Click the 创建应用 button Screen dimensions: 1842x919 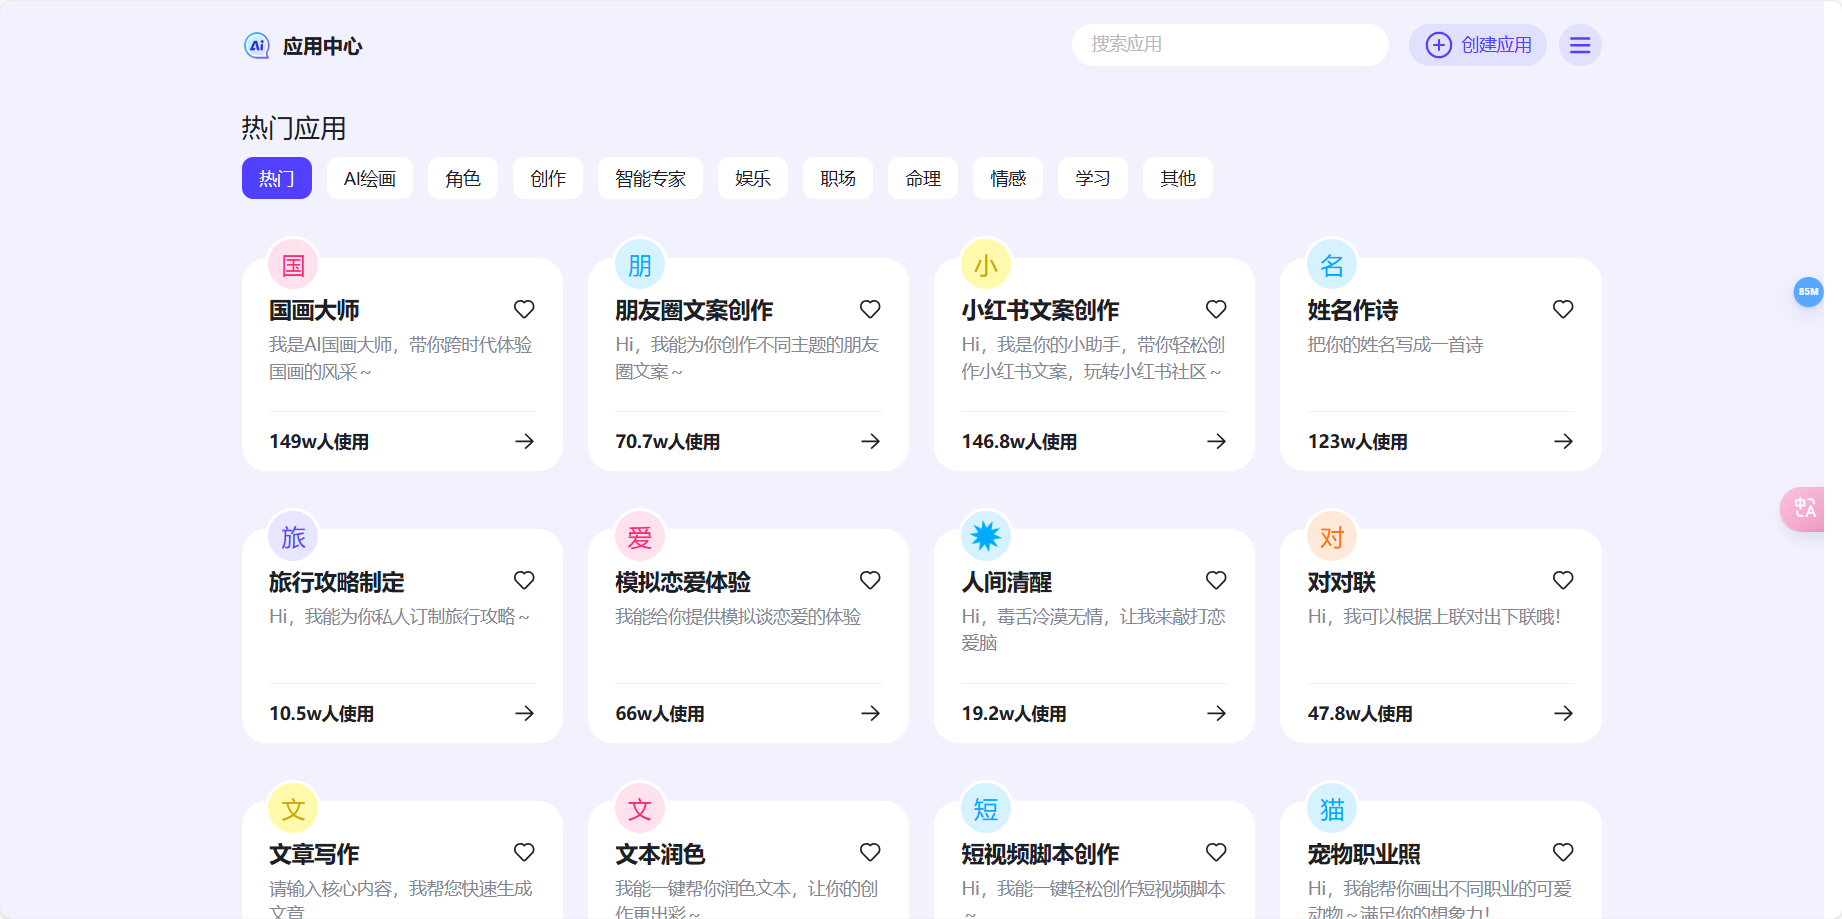(x=1478, y=45)
